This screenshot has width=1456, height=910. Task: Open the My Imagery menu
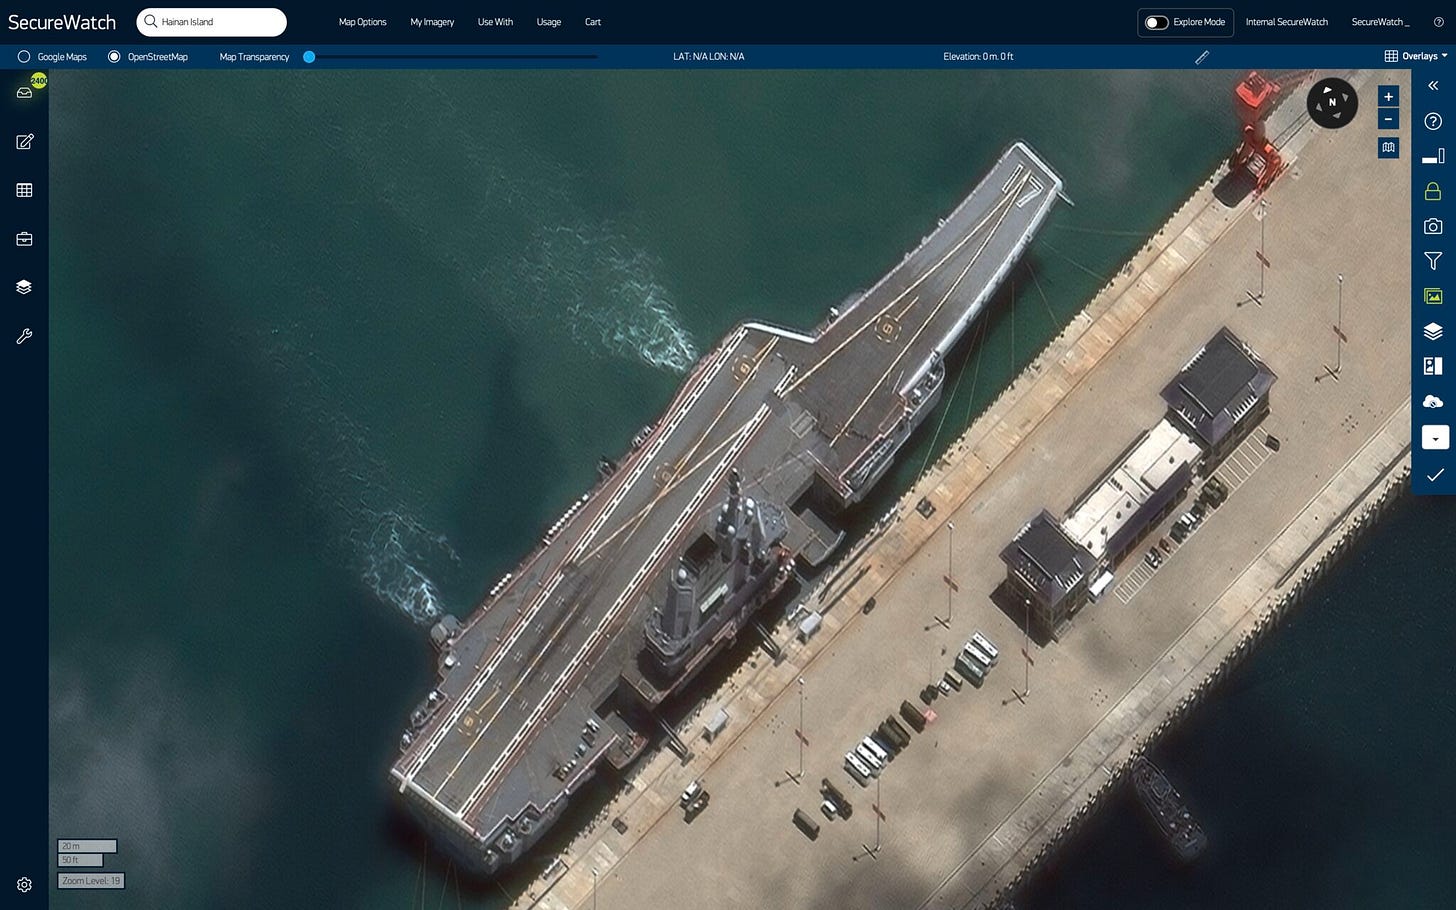coord(432,22)
